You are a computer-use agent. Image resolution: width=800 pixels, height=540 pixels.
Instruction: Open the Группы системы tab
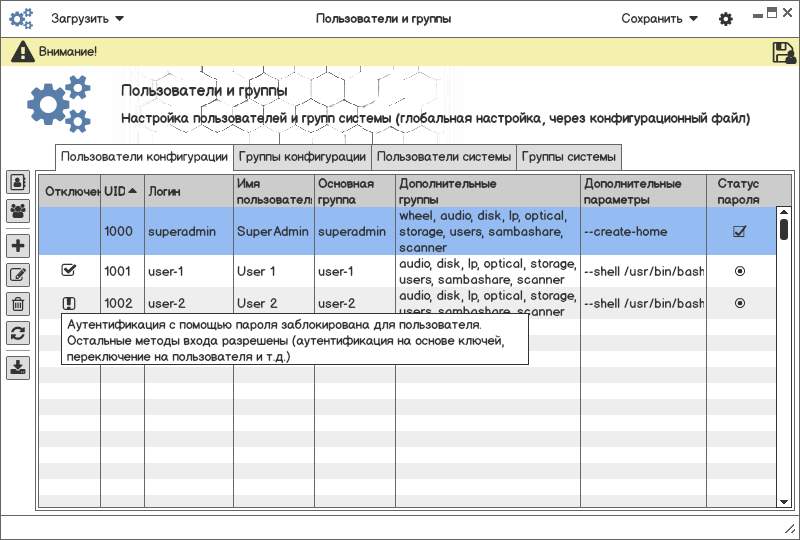point(568,157)
